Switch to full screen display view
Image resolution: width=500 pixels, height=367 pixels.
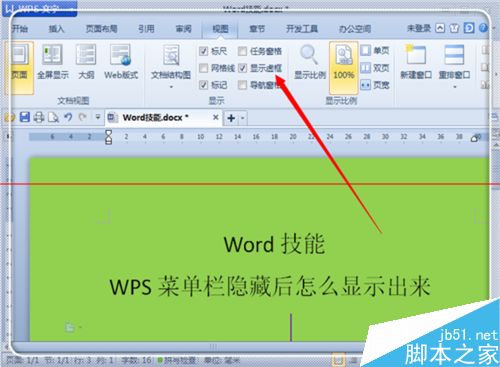[x=53, y=62]
